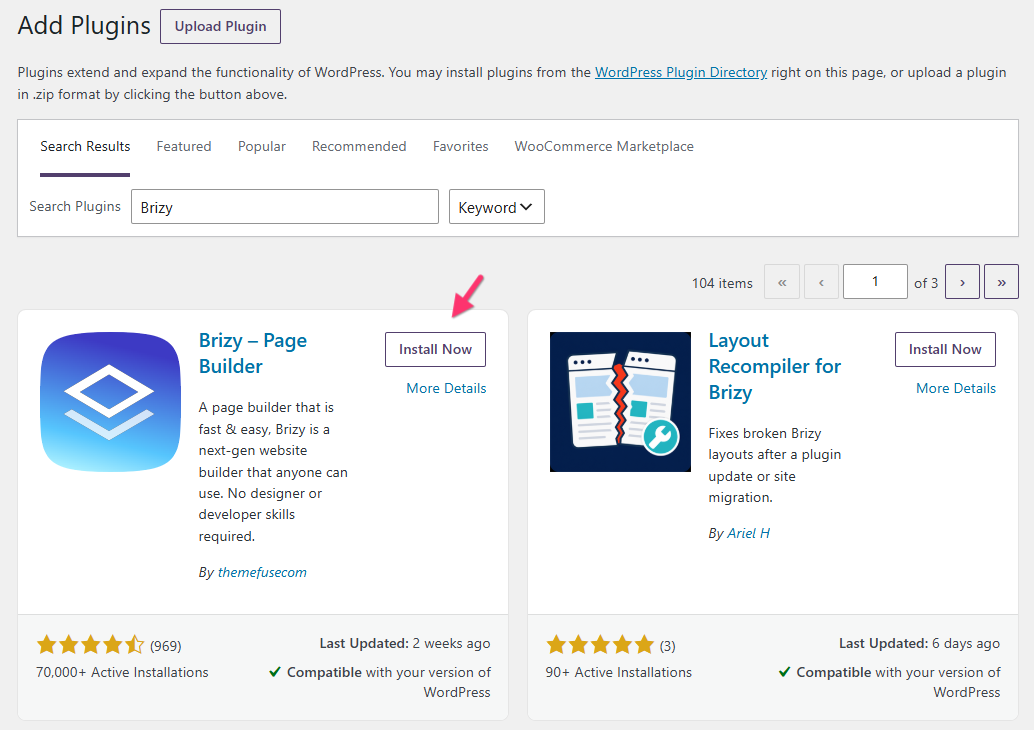
Task: Click the five-star rating of Layout Recompiler
Action: (x=600, y=644)
